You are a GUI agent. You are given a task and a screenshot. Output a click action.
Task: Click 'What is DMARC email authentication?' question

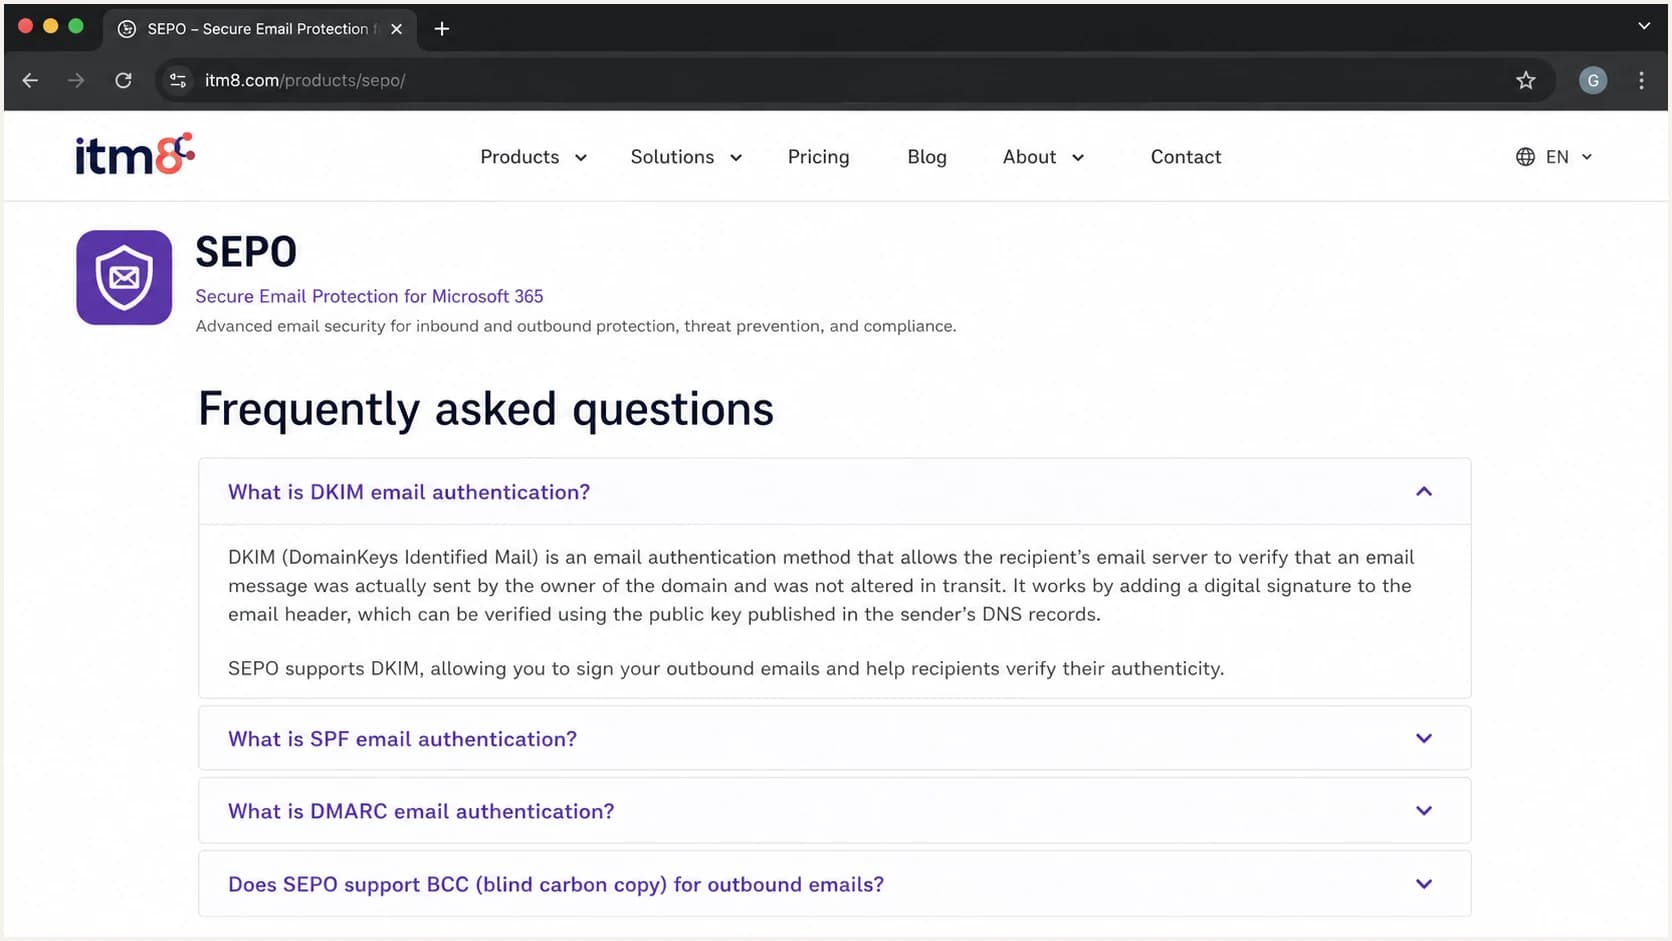(421, 811)
